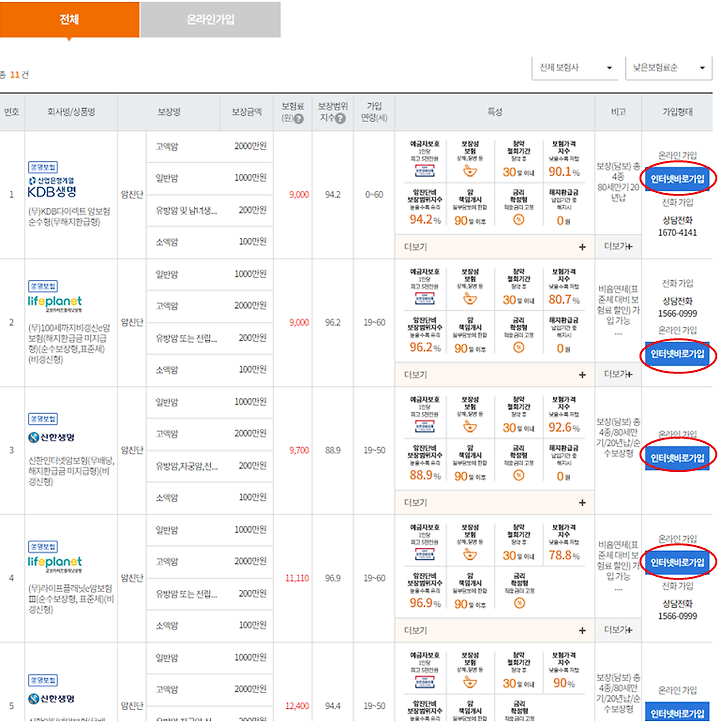Click help icon next to 보험료 header
Viewport: 720px width, 724px height.
tap(299, 118)
